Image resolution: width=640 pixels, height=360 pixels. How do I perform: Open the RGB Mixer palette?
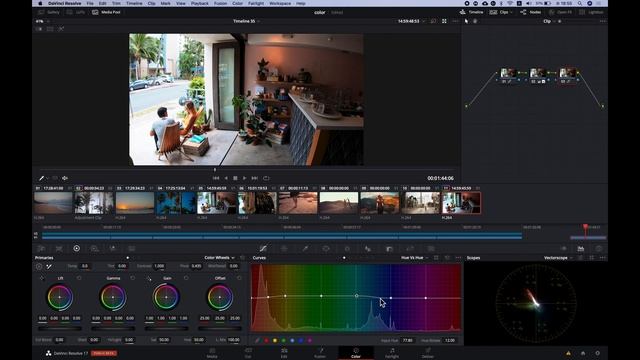click(x=113, y=248)
